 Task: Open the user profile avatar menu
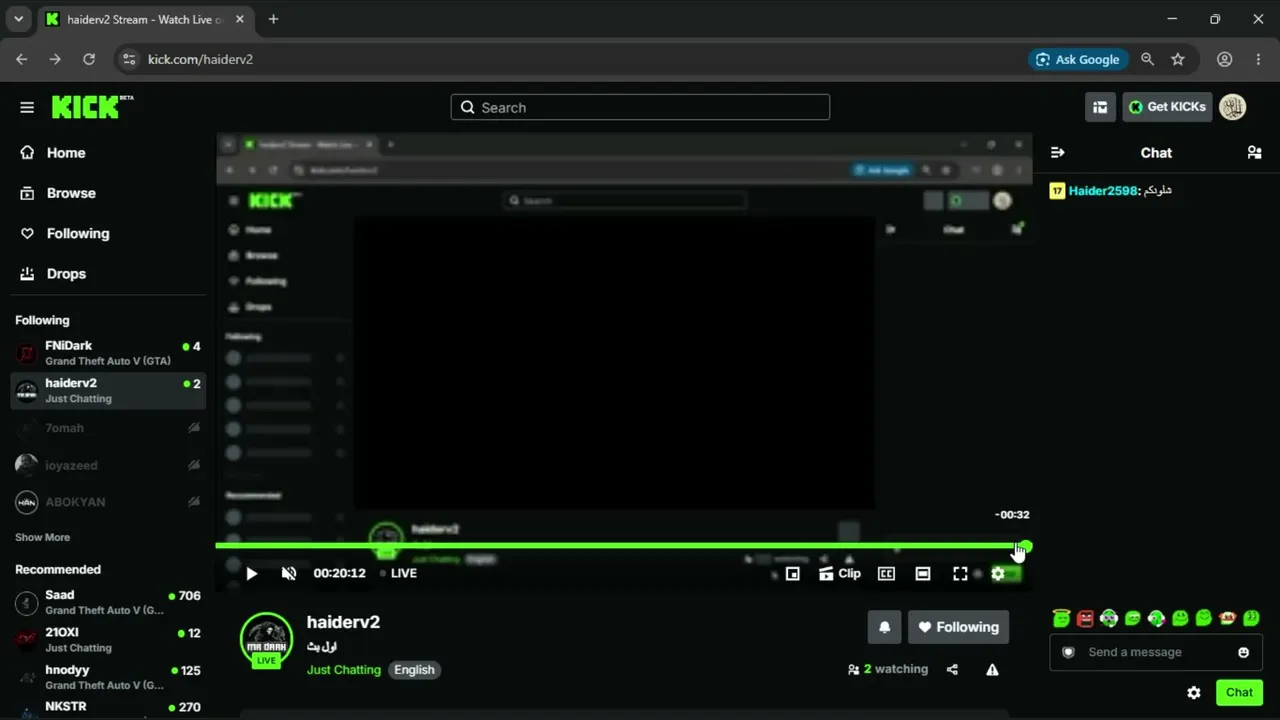(x=1232, y=107)
